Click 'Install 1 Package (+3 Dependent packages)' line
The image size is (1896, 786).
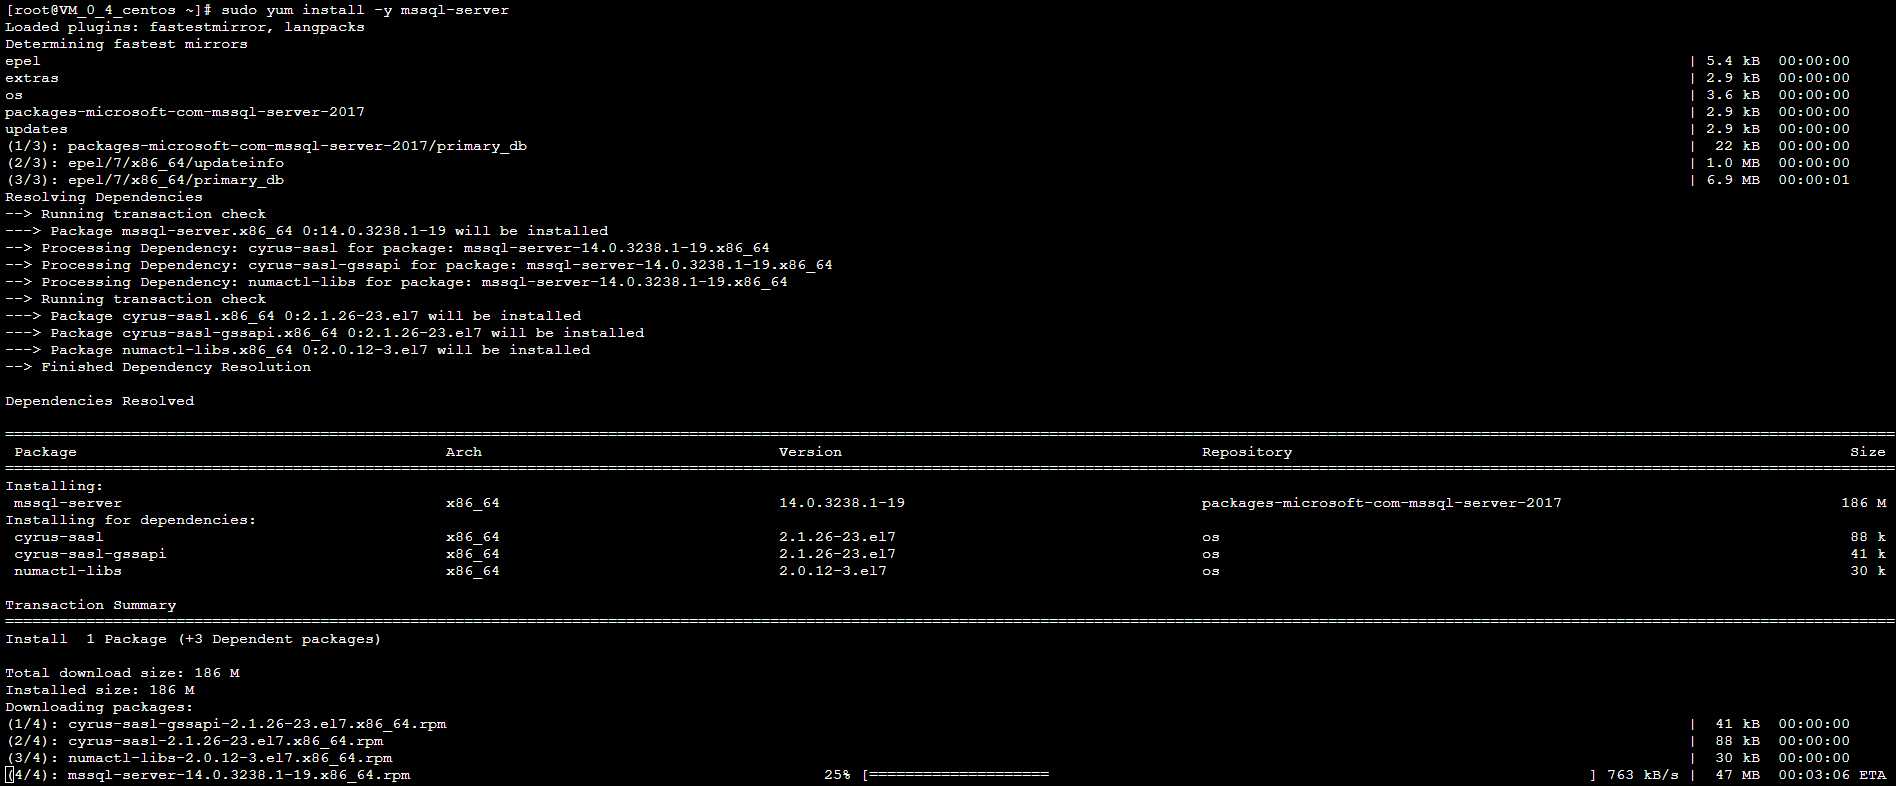[193, 639]
